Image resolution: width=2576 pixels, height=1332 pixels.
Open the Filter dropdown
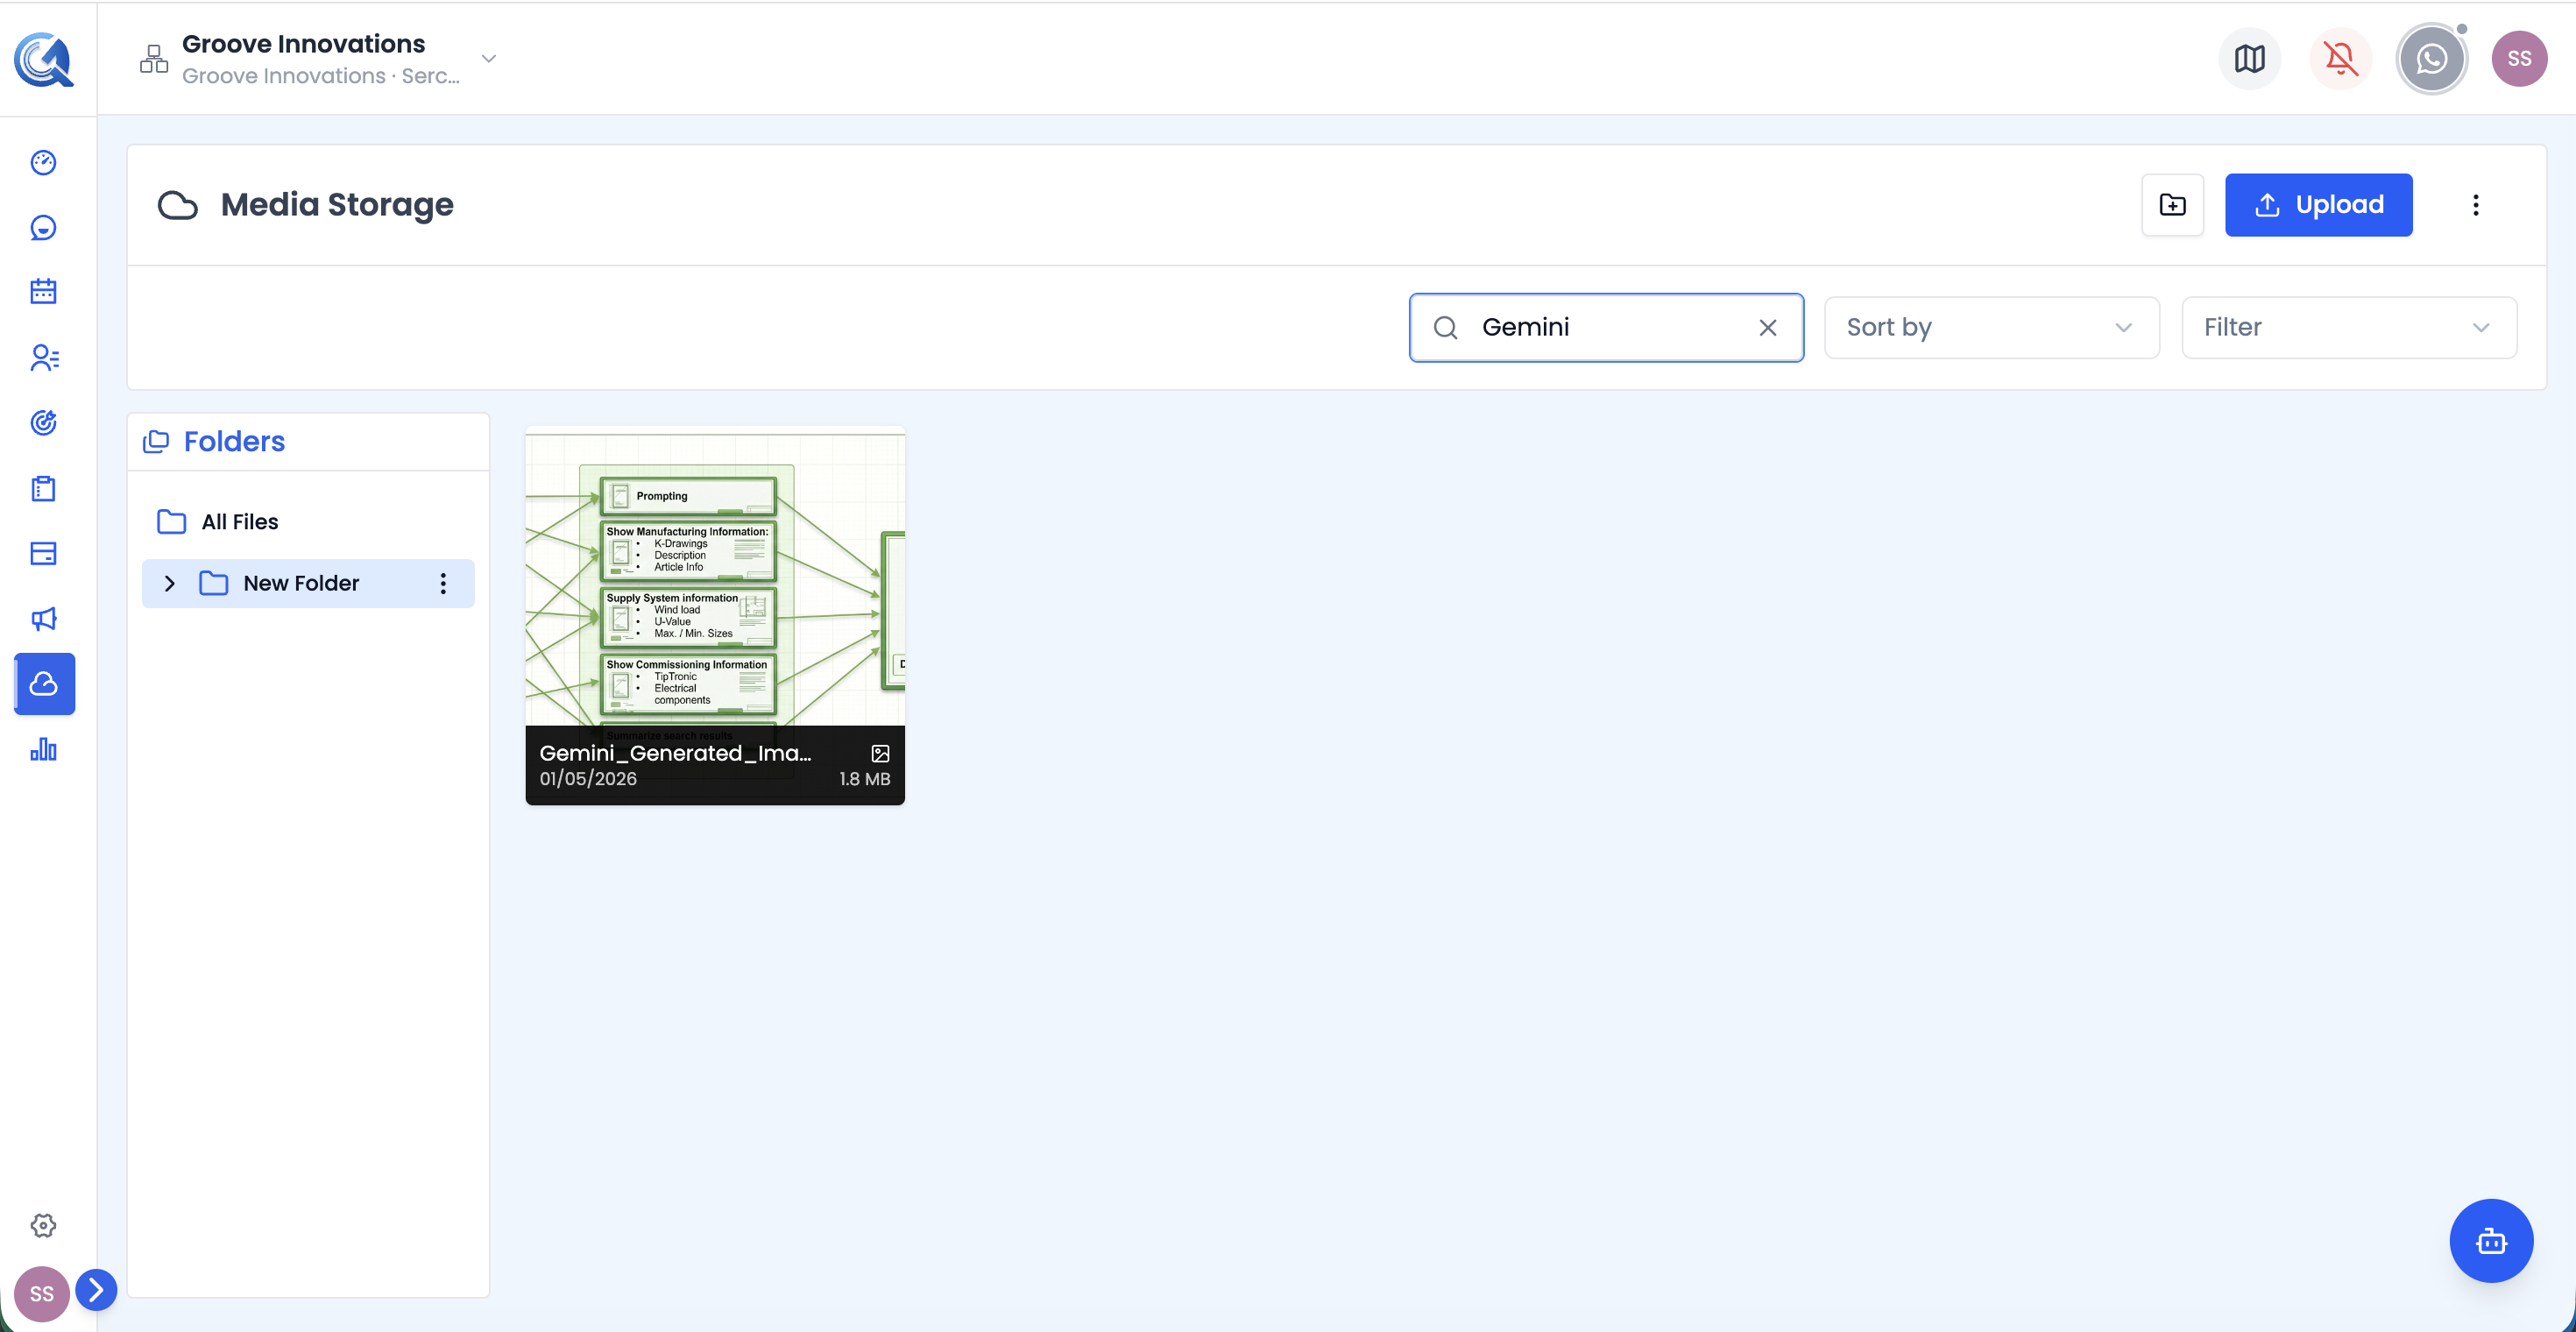(x=2348, y=327)
